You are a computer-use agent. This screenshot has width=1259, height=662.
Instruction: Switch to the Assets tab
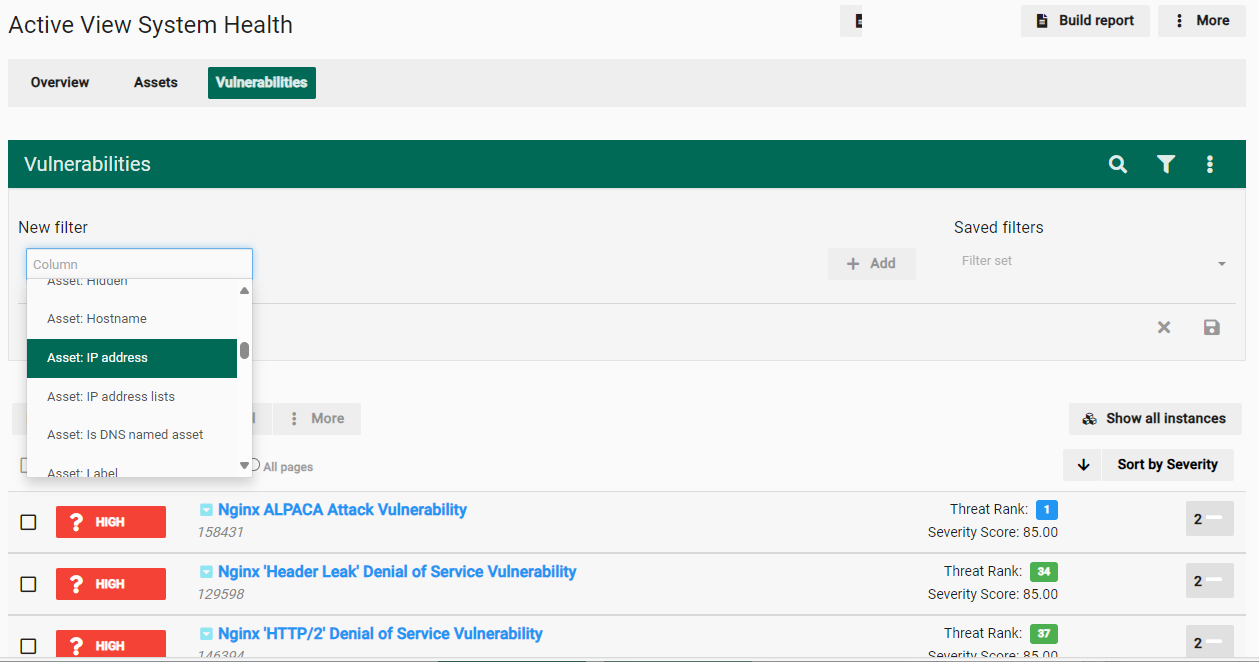pos(156,83)
